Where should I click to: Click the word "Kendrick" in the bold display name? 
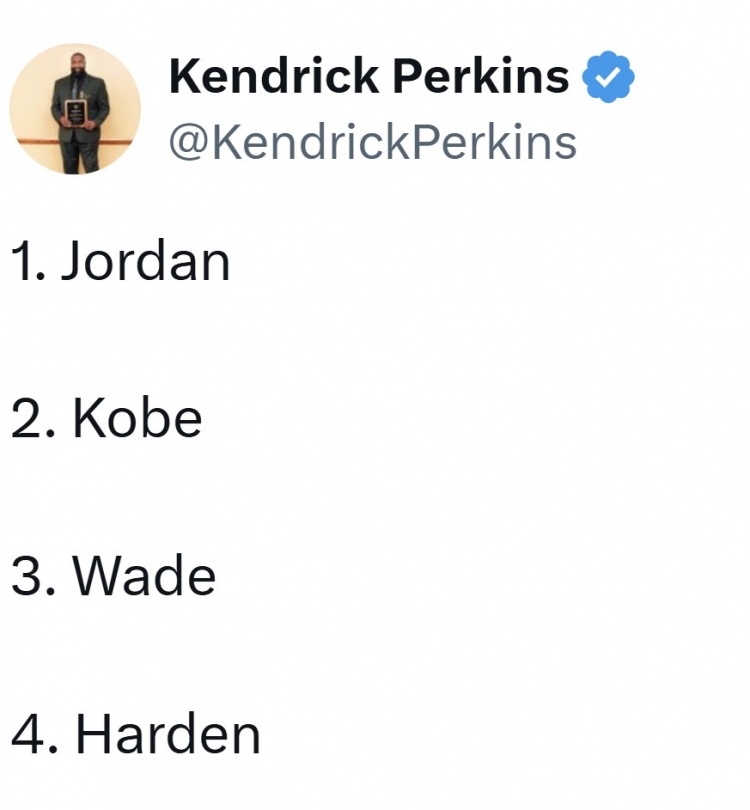click(270, 77)
